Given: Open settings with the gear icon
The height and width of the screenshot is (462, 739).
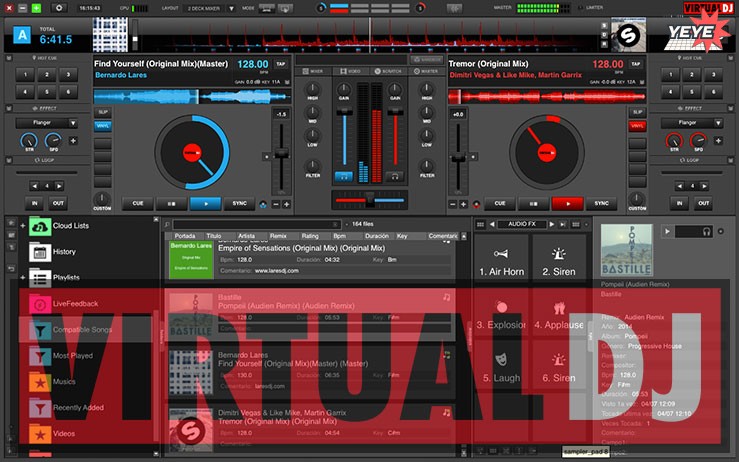Looking at the screenshot, I should [x=58, y=8].
